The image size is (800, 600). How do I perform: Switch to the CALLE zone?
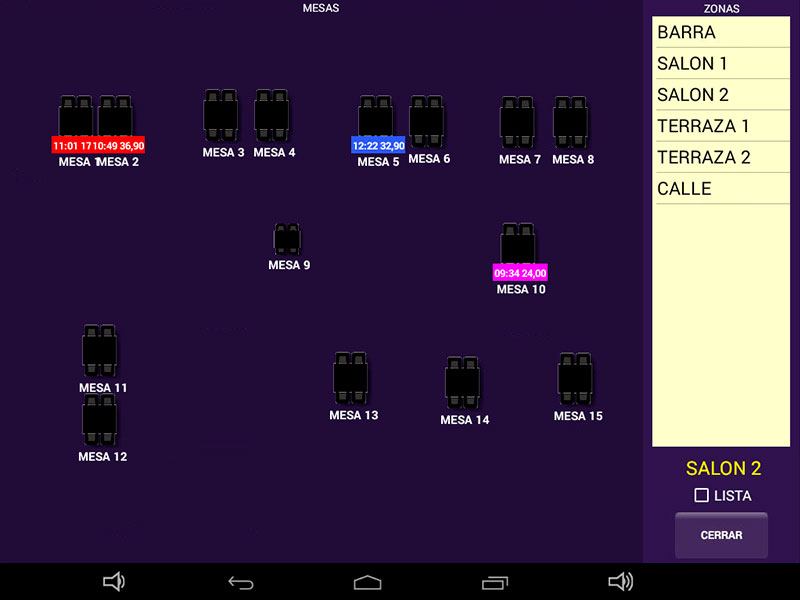(x=721, y=189)
